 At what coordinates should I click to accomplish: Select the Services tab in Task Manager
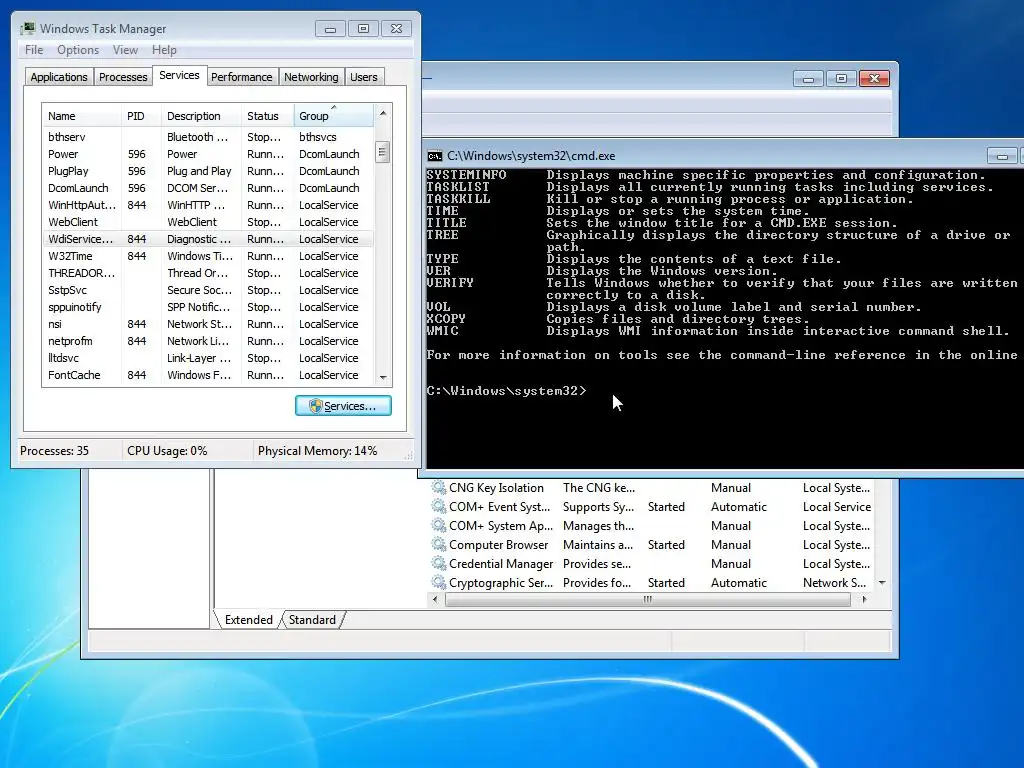(x=179, y=75)
